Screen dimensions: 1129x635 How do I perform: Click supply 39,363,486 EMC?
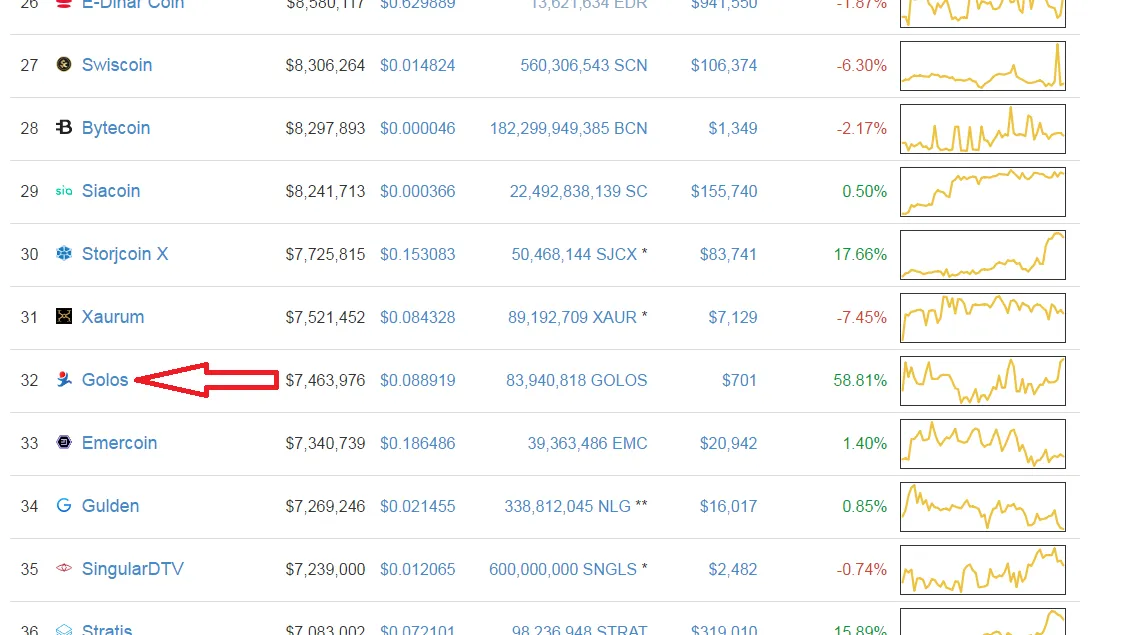[x=588, y=443]
